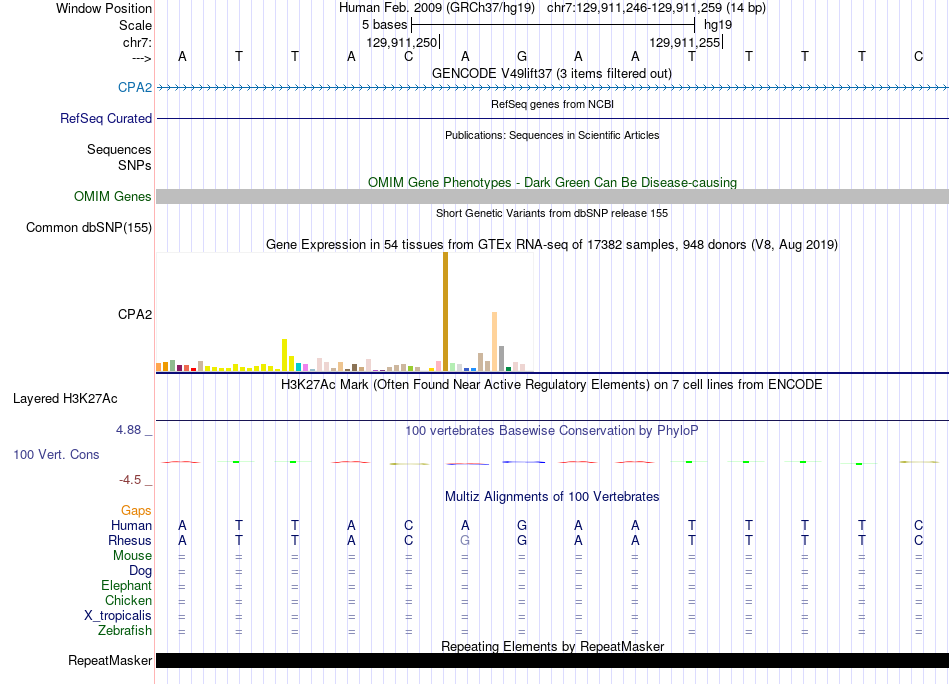Click the 129,911,250 ruler position

[x=401, y=42]
